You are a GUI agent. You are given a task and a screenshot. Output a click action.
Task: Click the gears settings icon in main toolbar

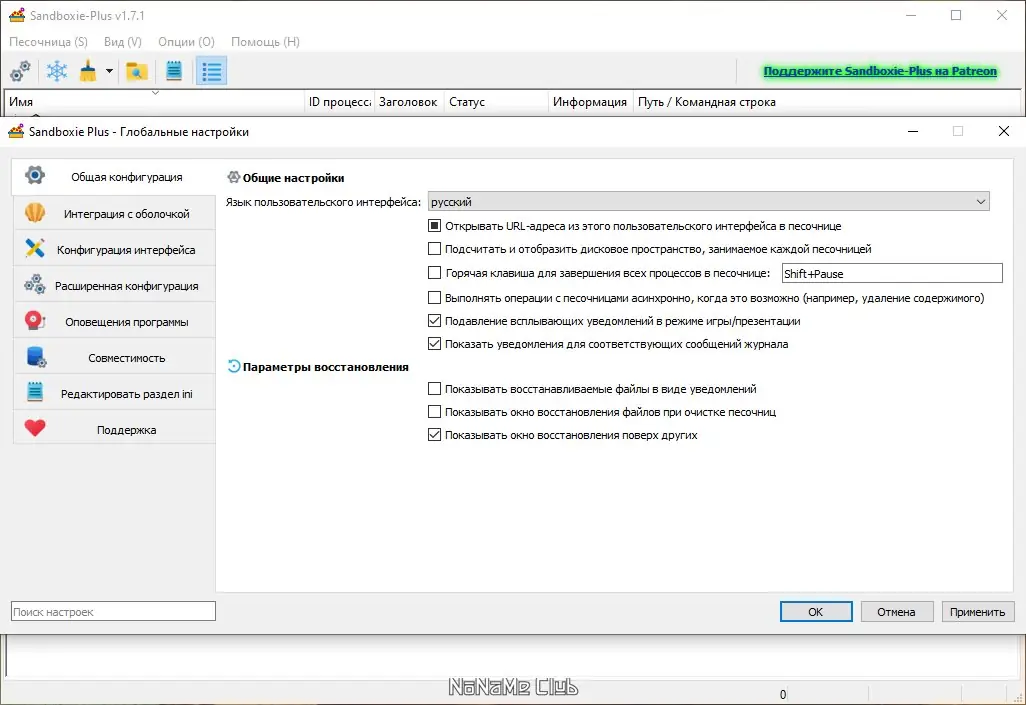click(20, 71)
